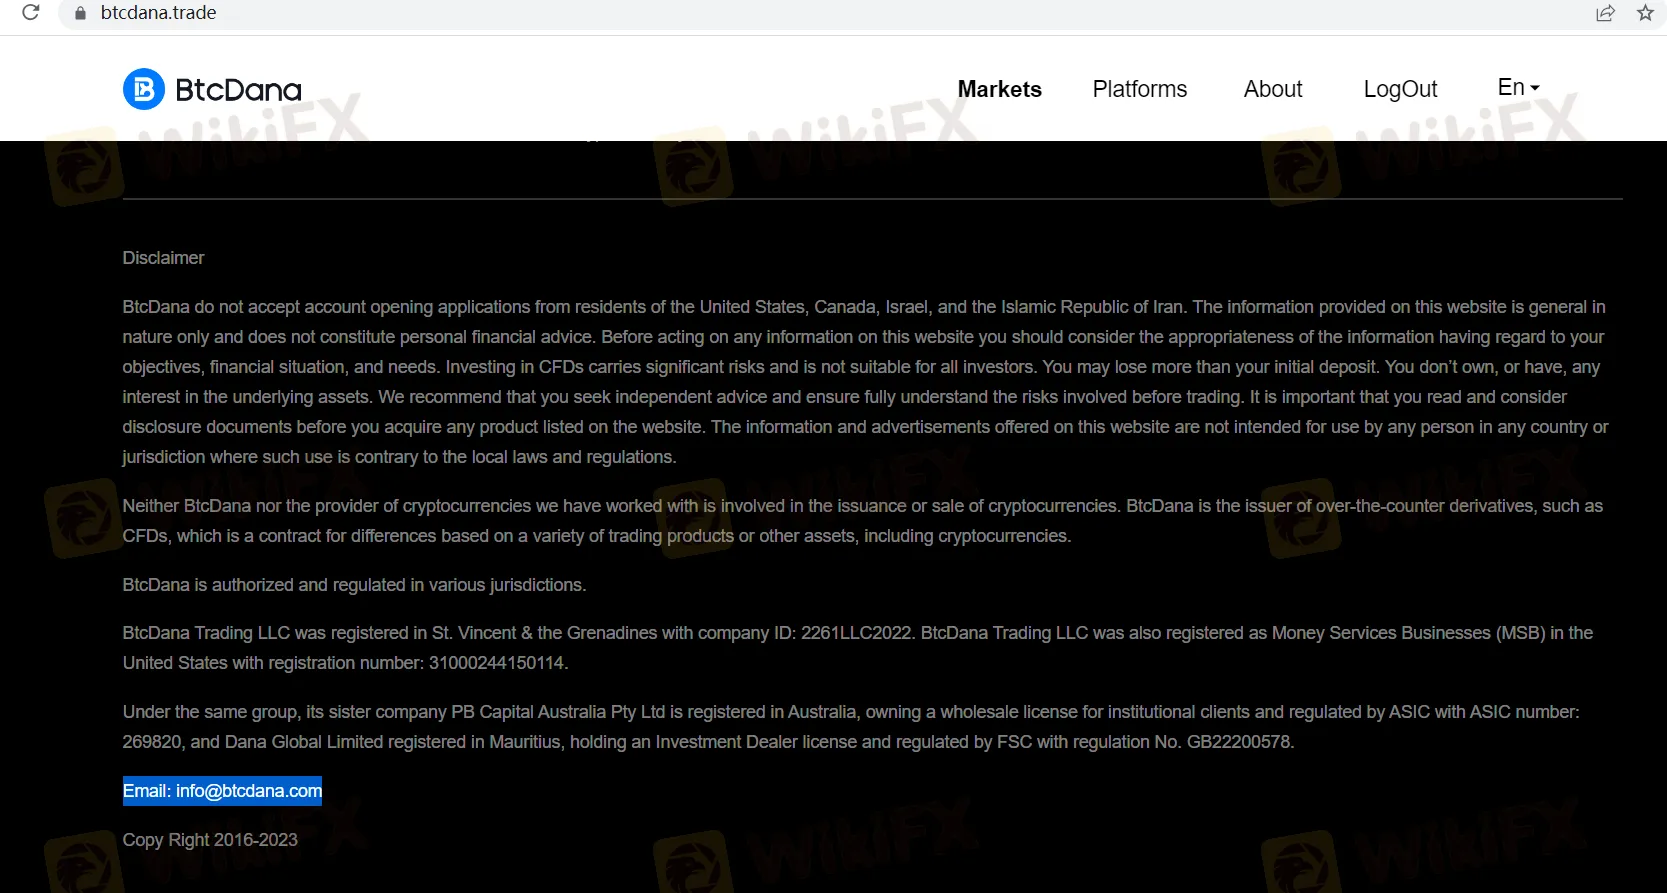
Task: Go to the About menu item
Action: click(x=1272, y=89)
